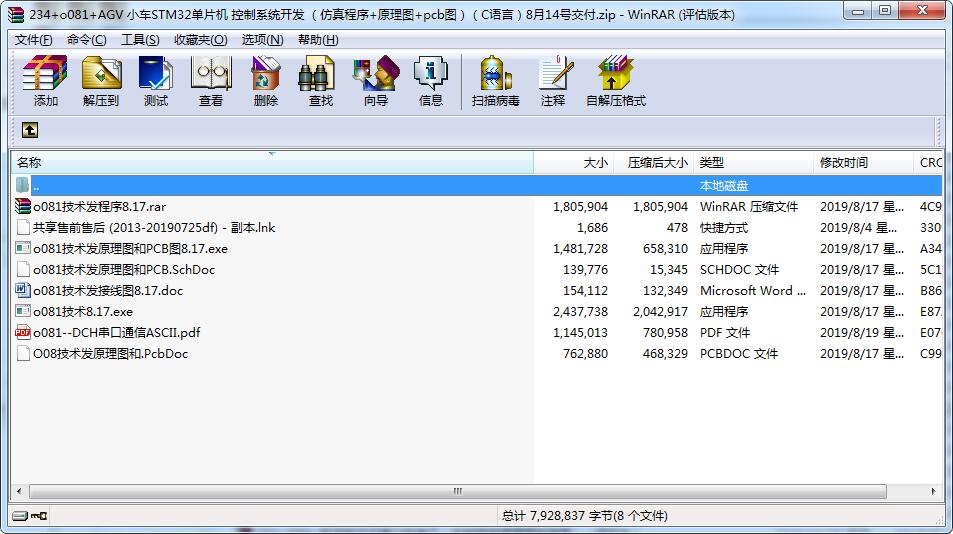Go up one level with arrow button

30,130
